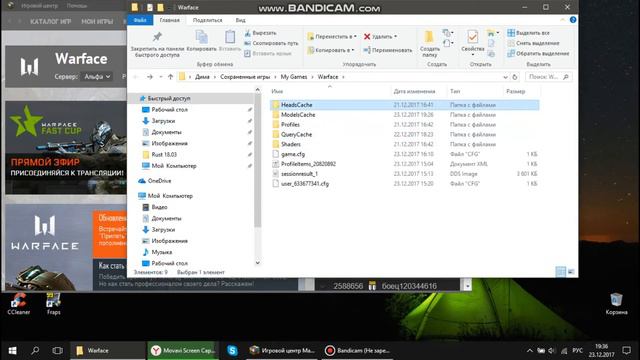The image size is (640, 360).
Task: Open Move to (Переместить в) dropdown
Action: tap(332, 36)
